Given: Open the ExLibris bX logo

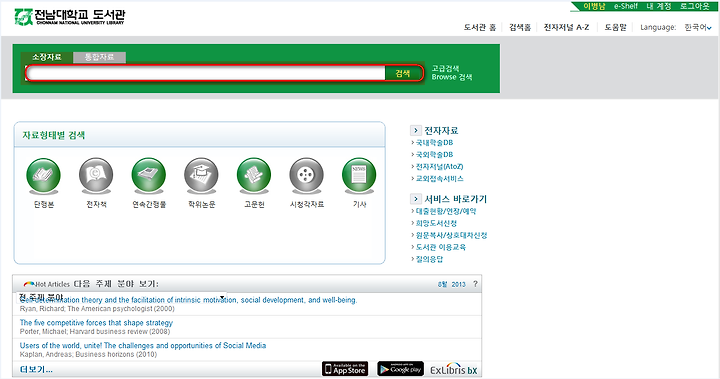Looking at the screenshot, I should point(453,369).
